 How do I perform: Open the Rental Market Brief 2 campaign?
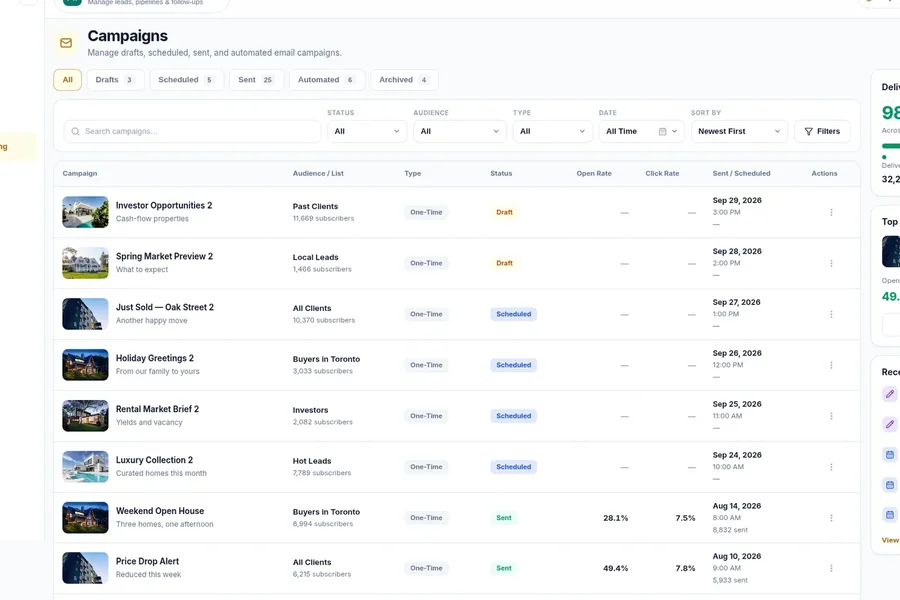point(157,409)
